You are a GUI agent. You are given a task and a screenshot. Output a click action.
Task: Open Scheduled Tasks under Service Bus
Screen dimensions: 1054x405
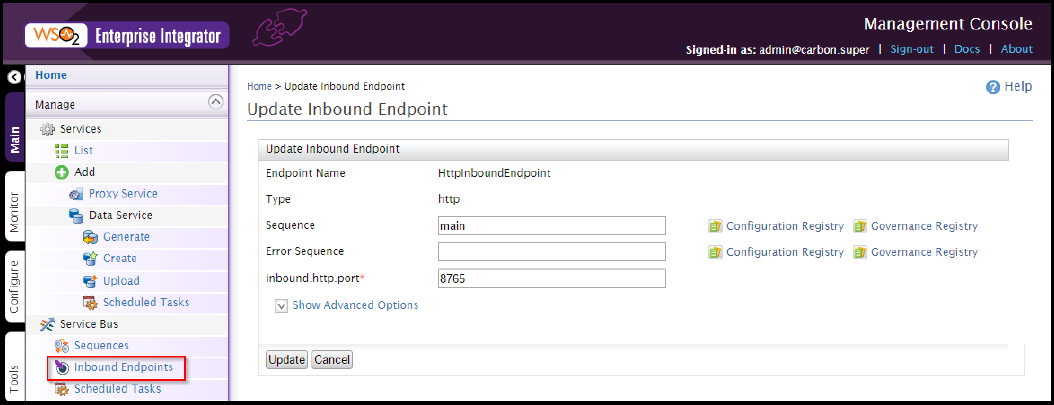118,389
